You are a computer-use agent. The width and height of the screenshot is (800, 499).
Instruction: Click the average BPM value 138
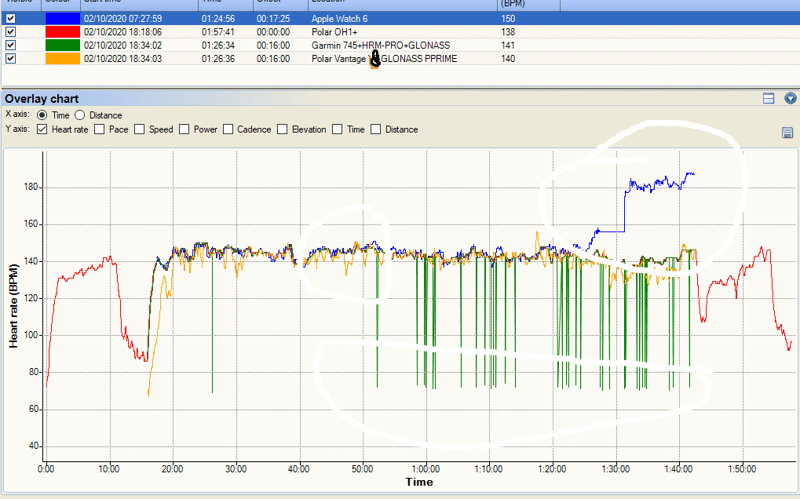pyautogui.click(x=508, y=32)
